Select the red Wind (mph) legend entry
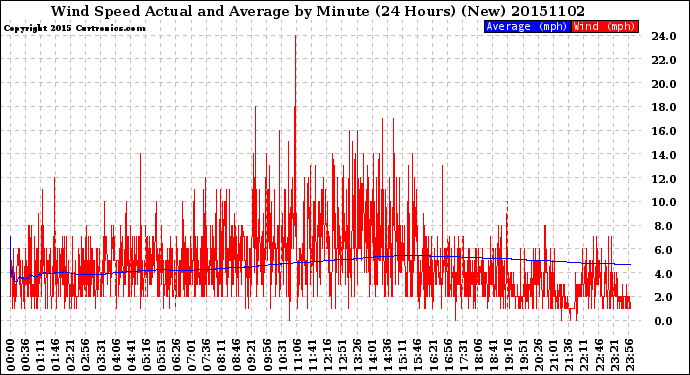Screen dimensions: 690x375 coord(605,26)
